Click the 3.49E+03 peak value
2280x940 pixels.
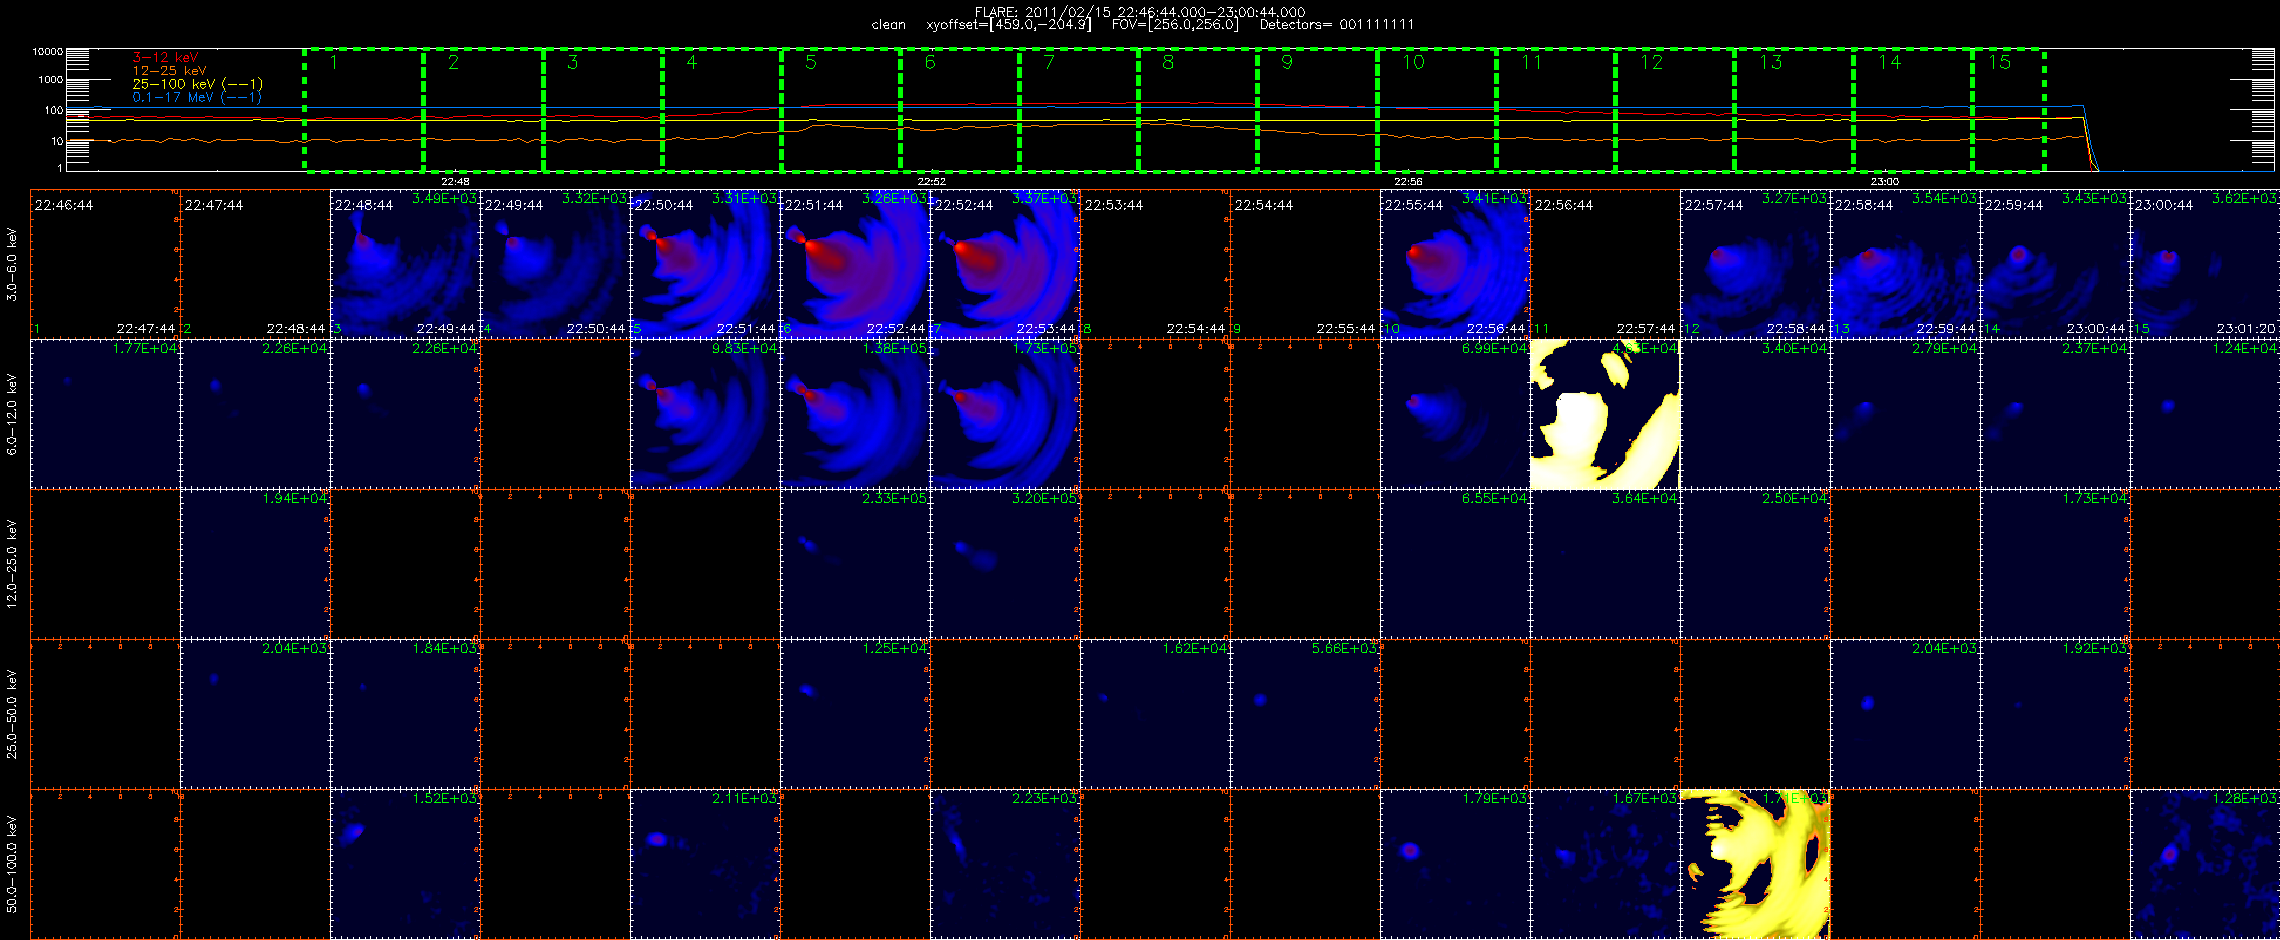coord(445,199)
